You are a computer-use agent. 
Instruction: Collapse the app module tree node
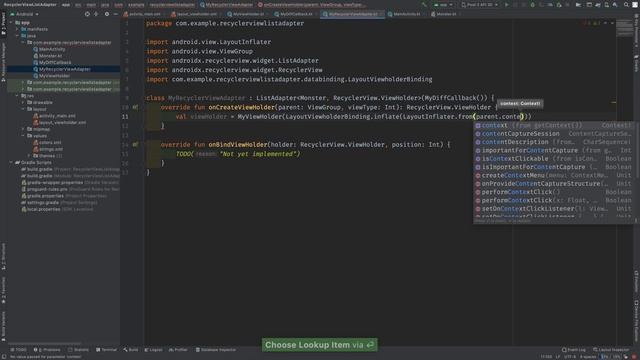[x=11, y=22]
